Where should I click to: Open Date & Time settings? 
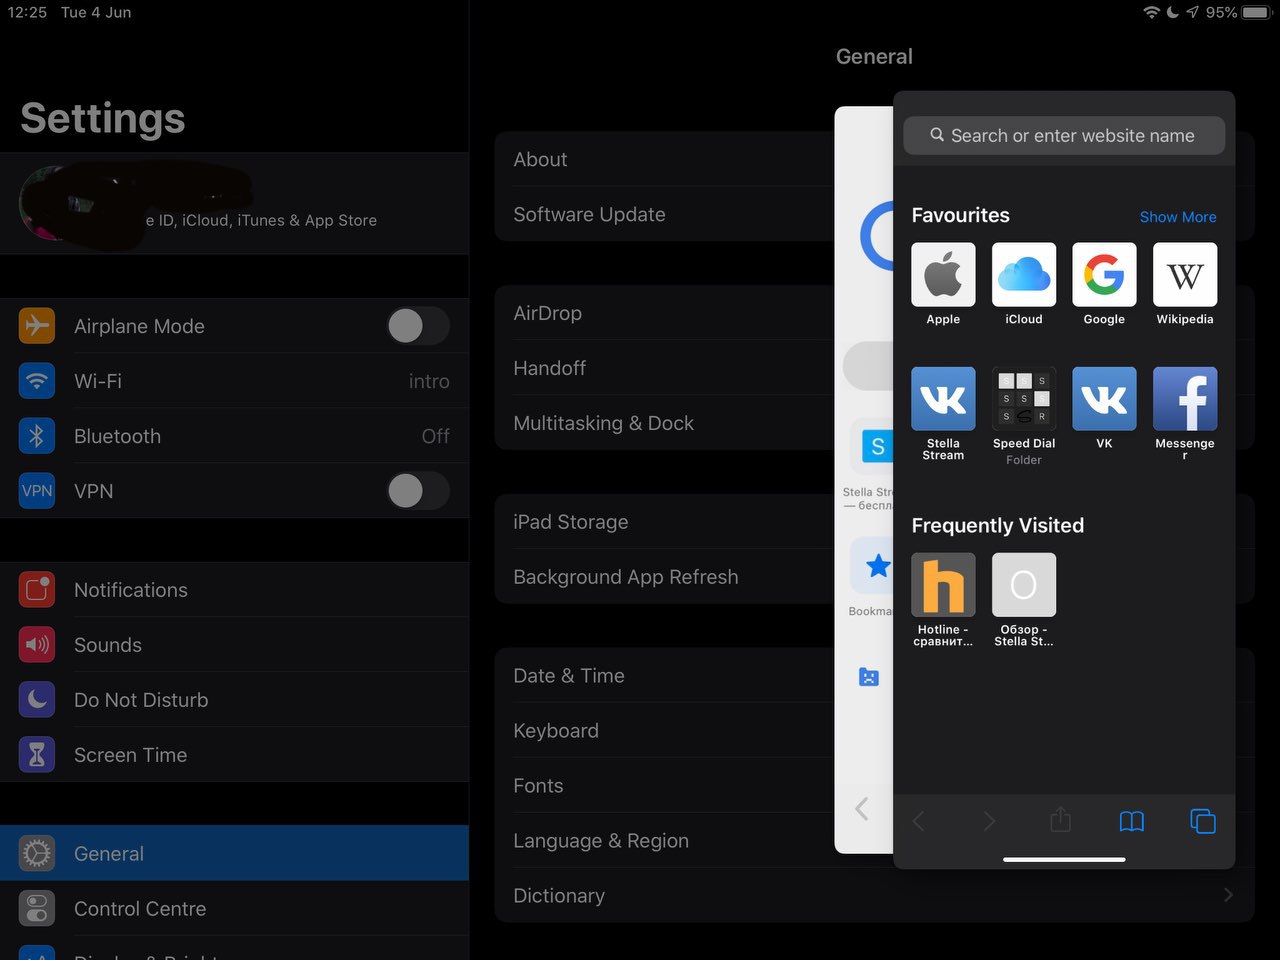pos(664,676)
